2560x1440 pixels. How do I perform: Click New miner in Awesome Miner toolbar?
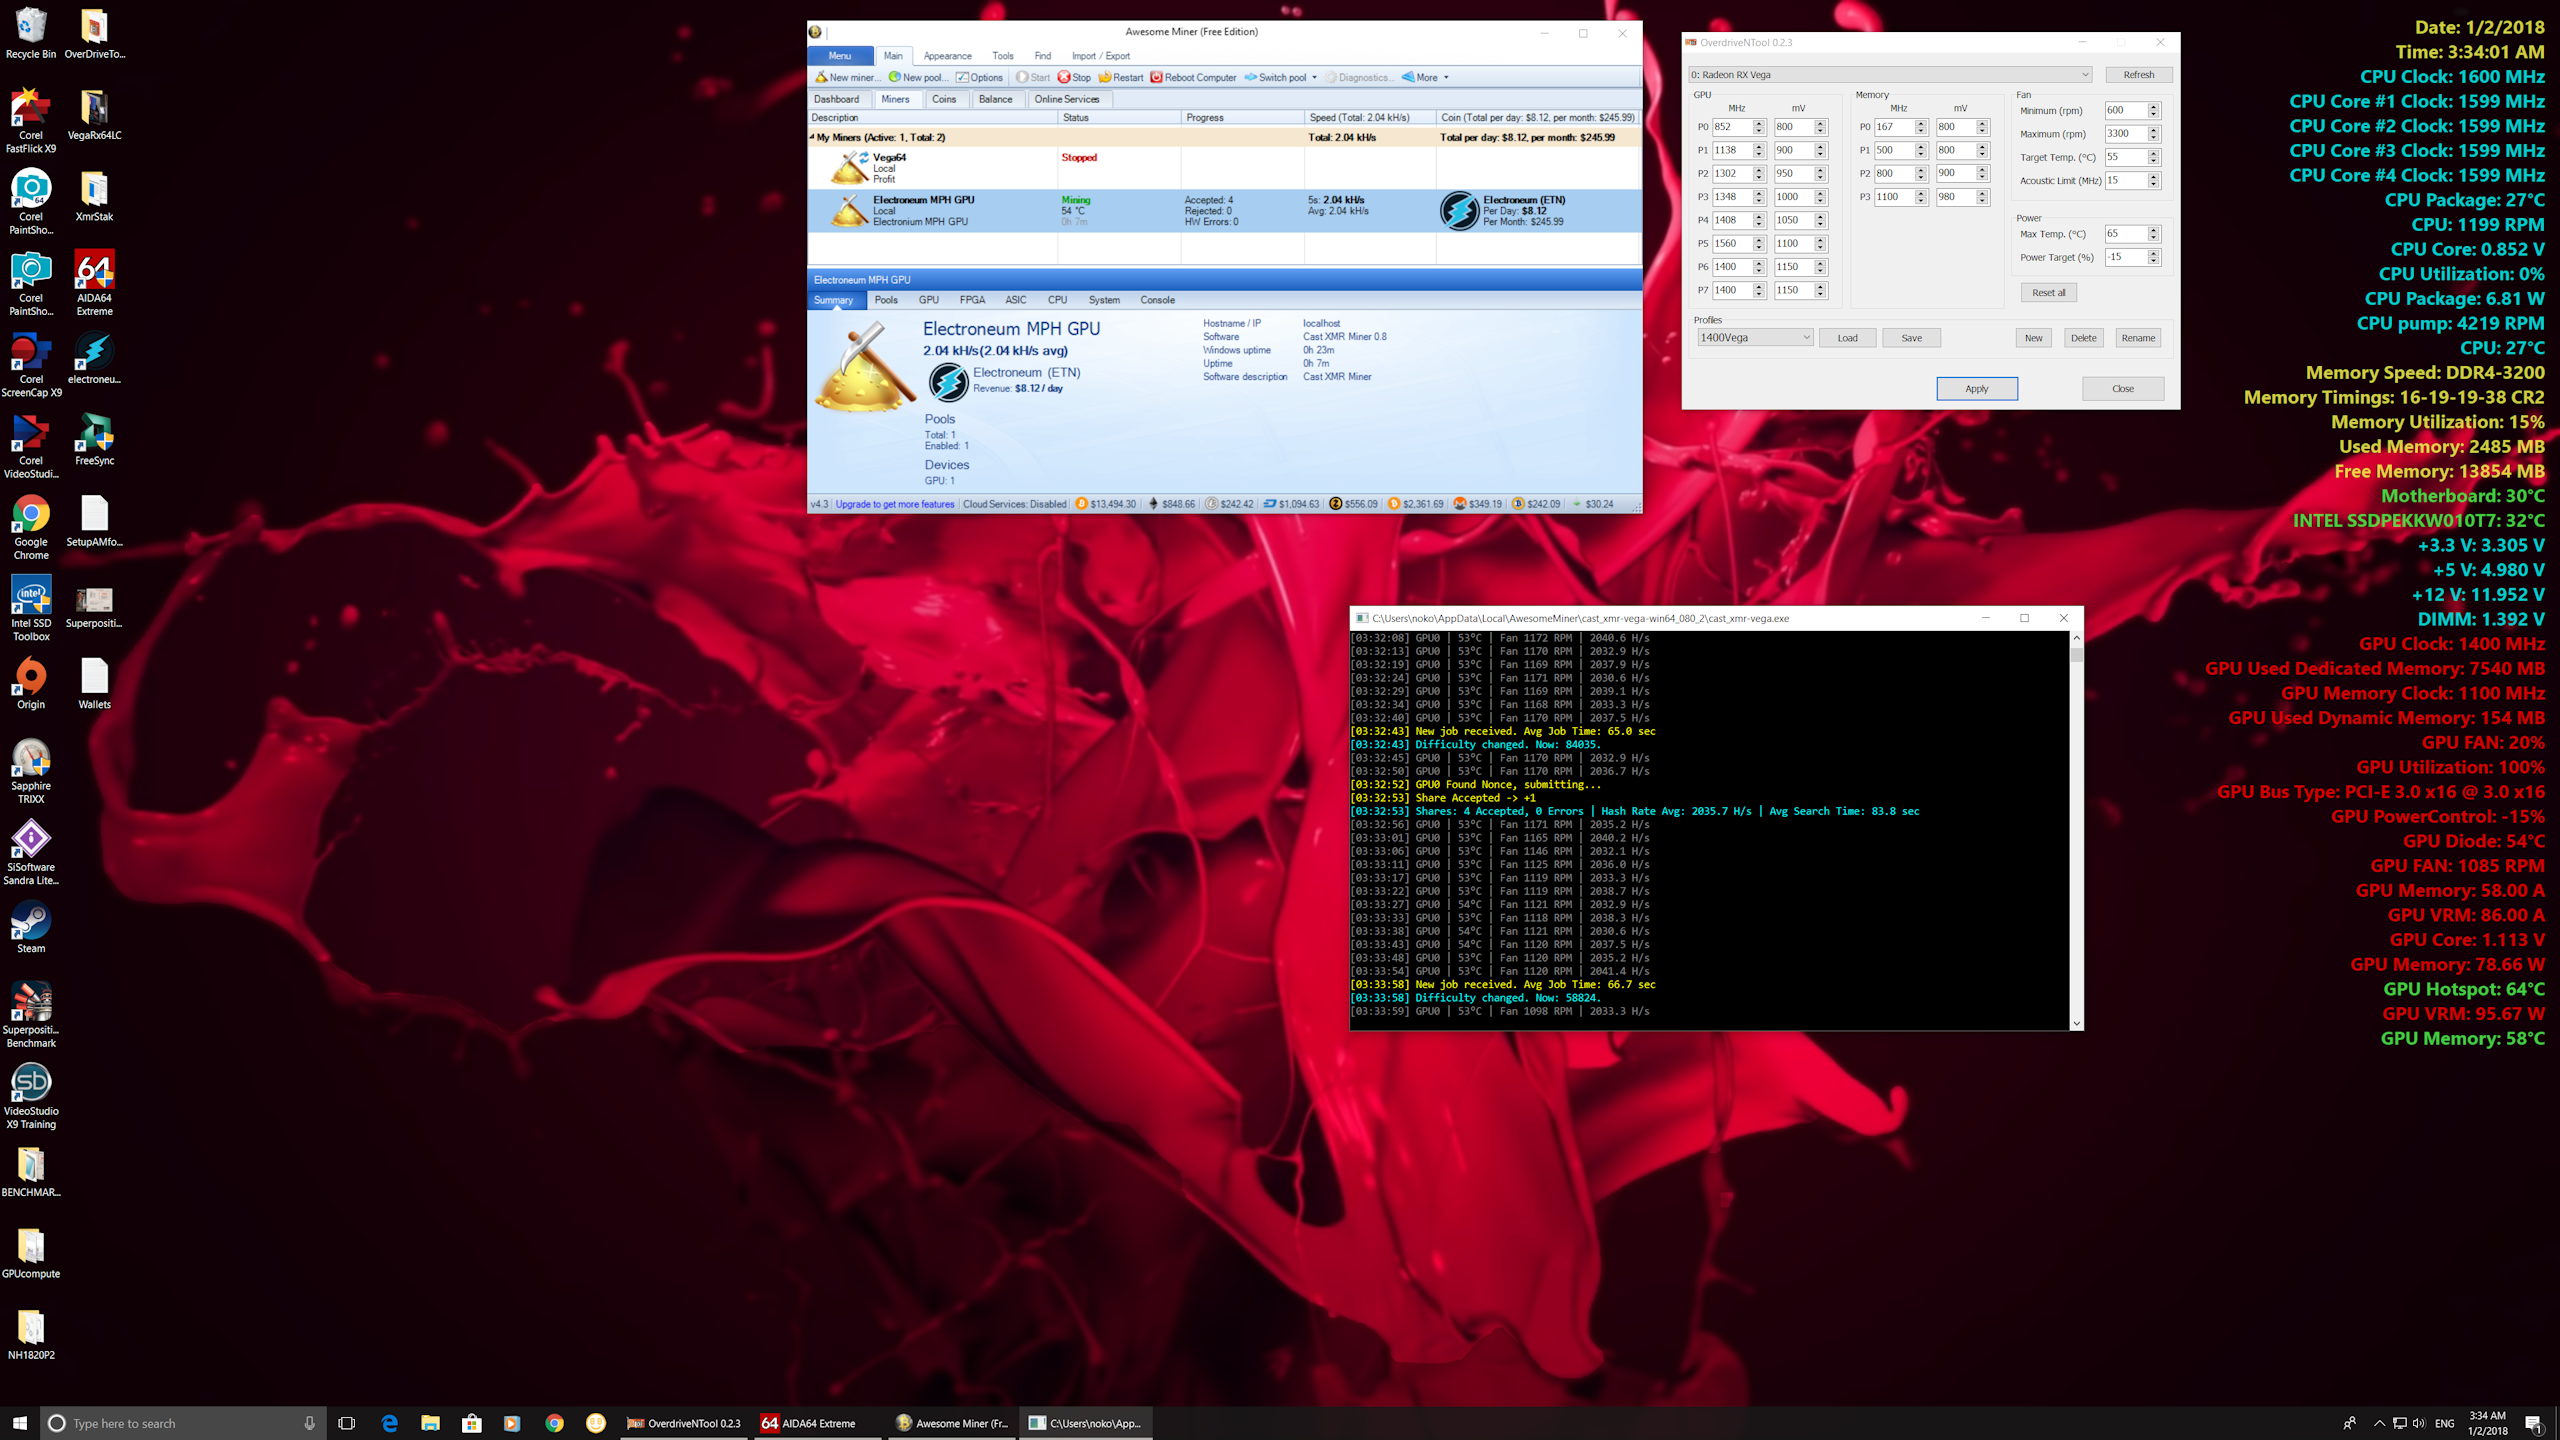[x=848, y=77]
